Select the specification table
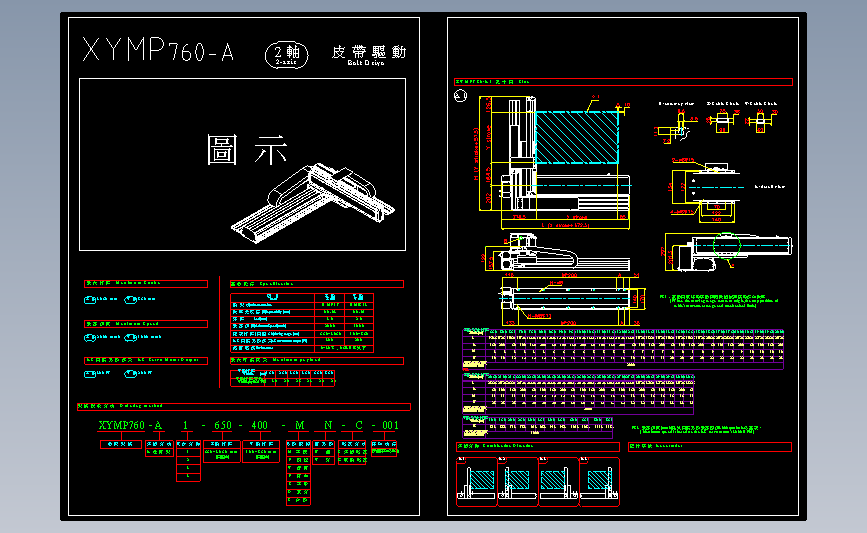The image size is (867, 533). [302, 323]
